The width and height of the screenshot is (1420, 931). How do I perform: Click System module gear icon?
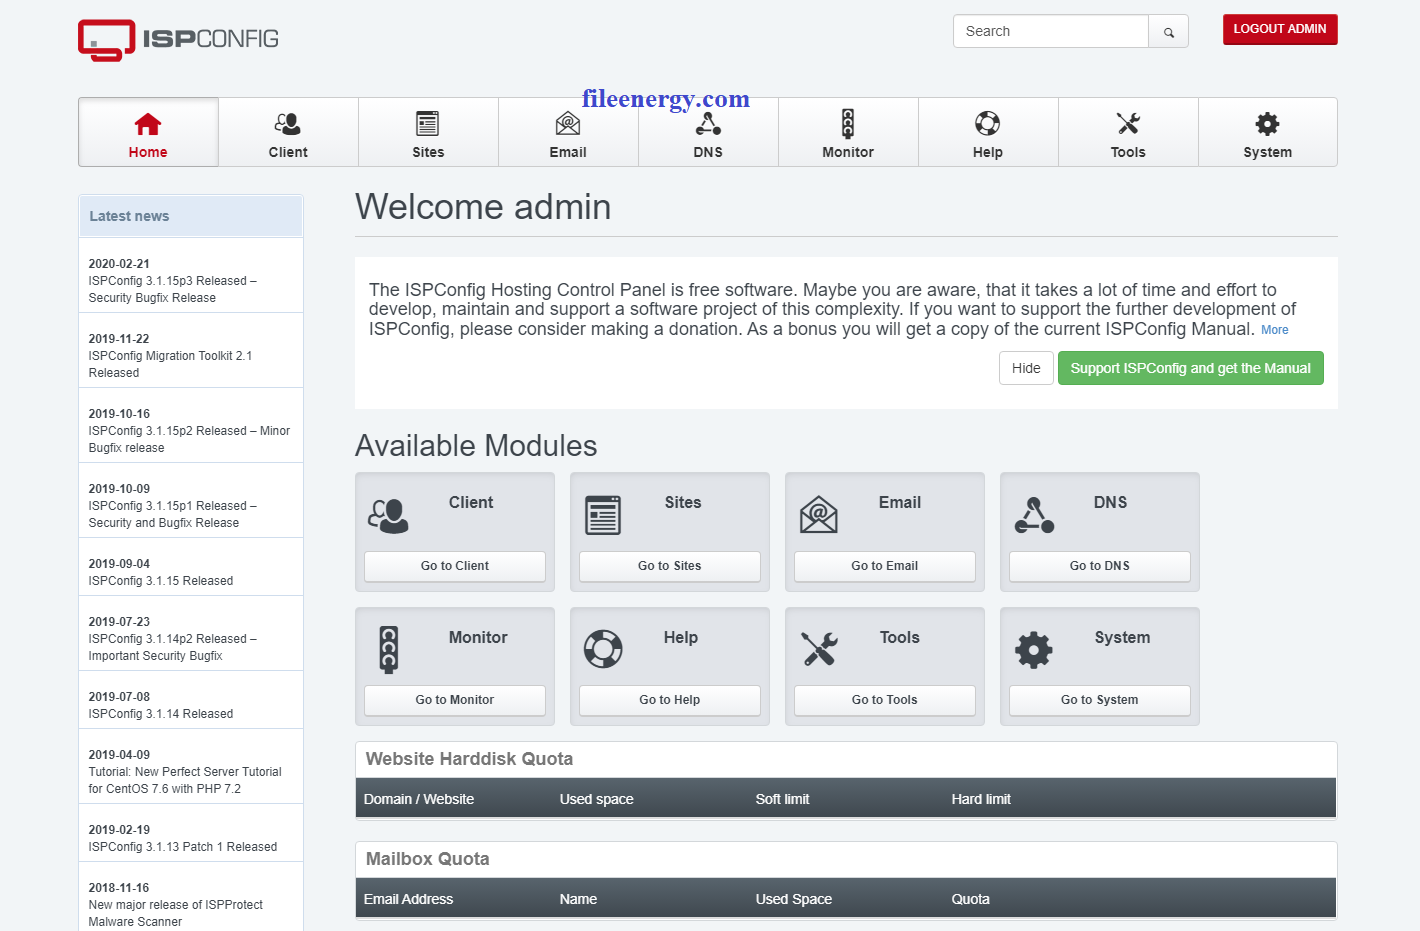coord(1034,650)
